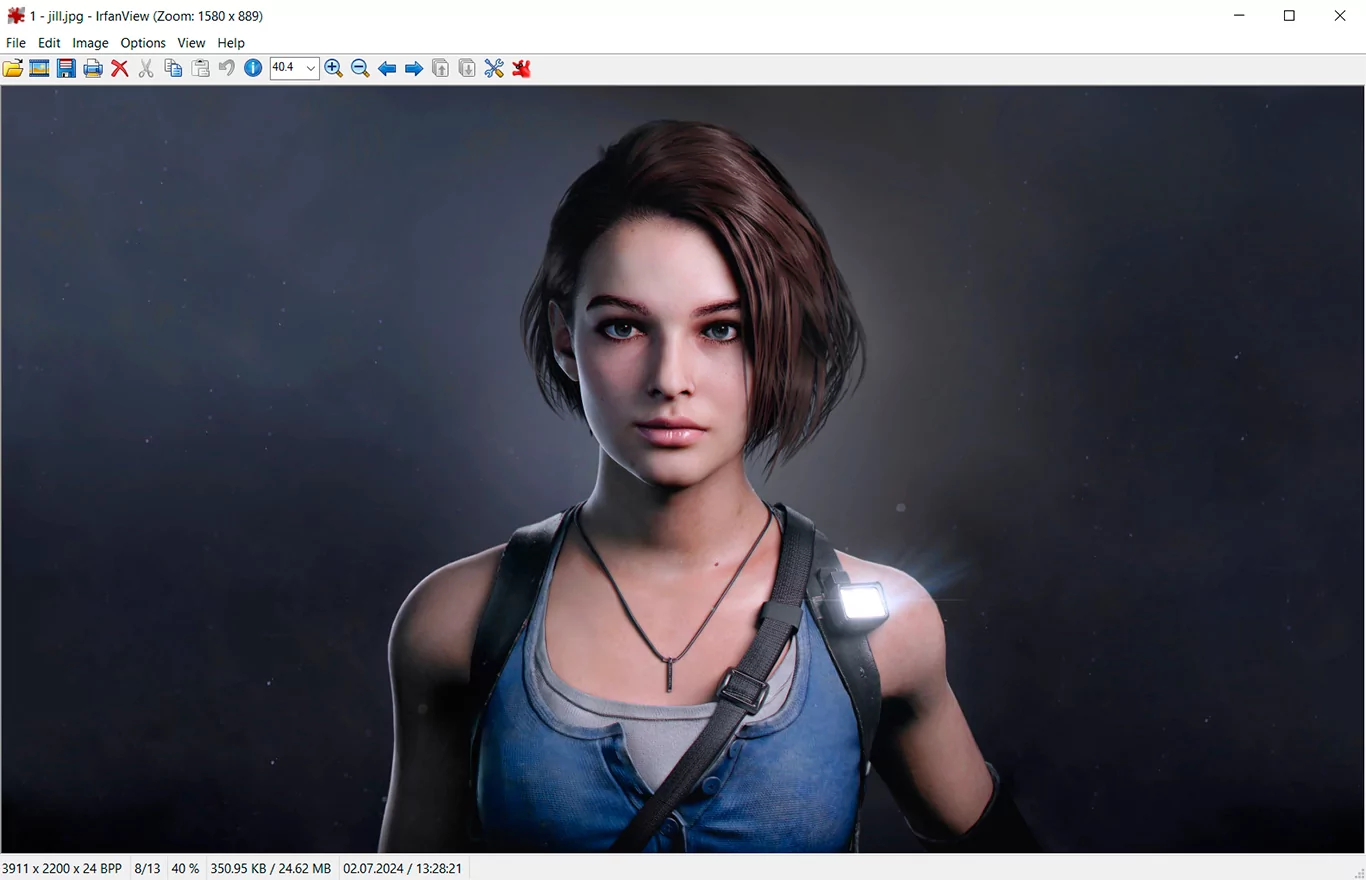Go to previous image with the left arrow
The width and height of the screenshot is (1366, 880).
[387, 69]
